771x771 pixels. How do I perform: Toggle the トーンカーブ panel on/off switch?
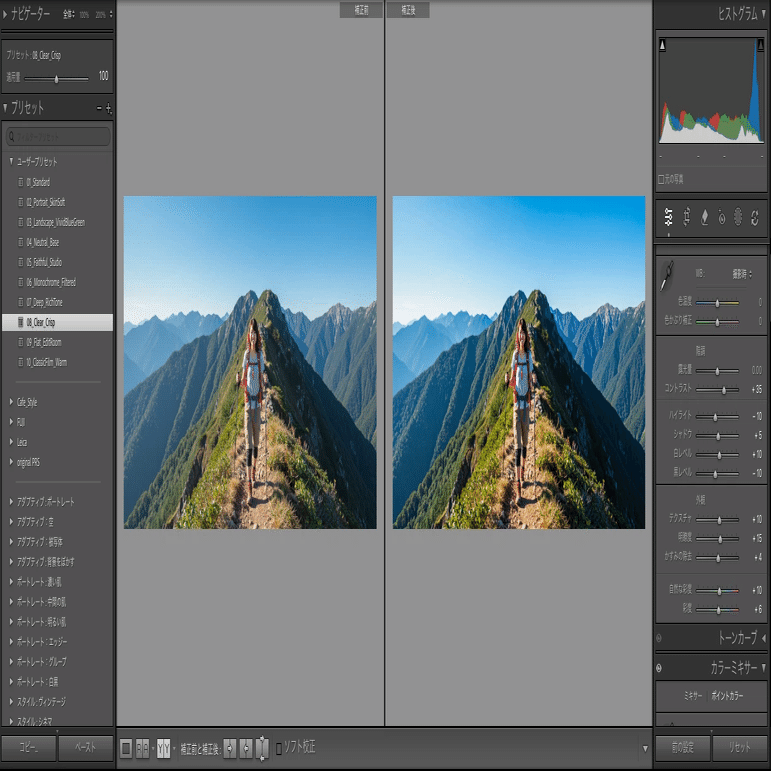[x=659, y=638]
